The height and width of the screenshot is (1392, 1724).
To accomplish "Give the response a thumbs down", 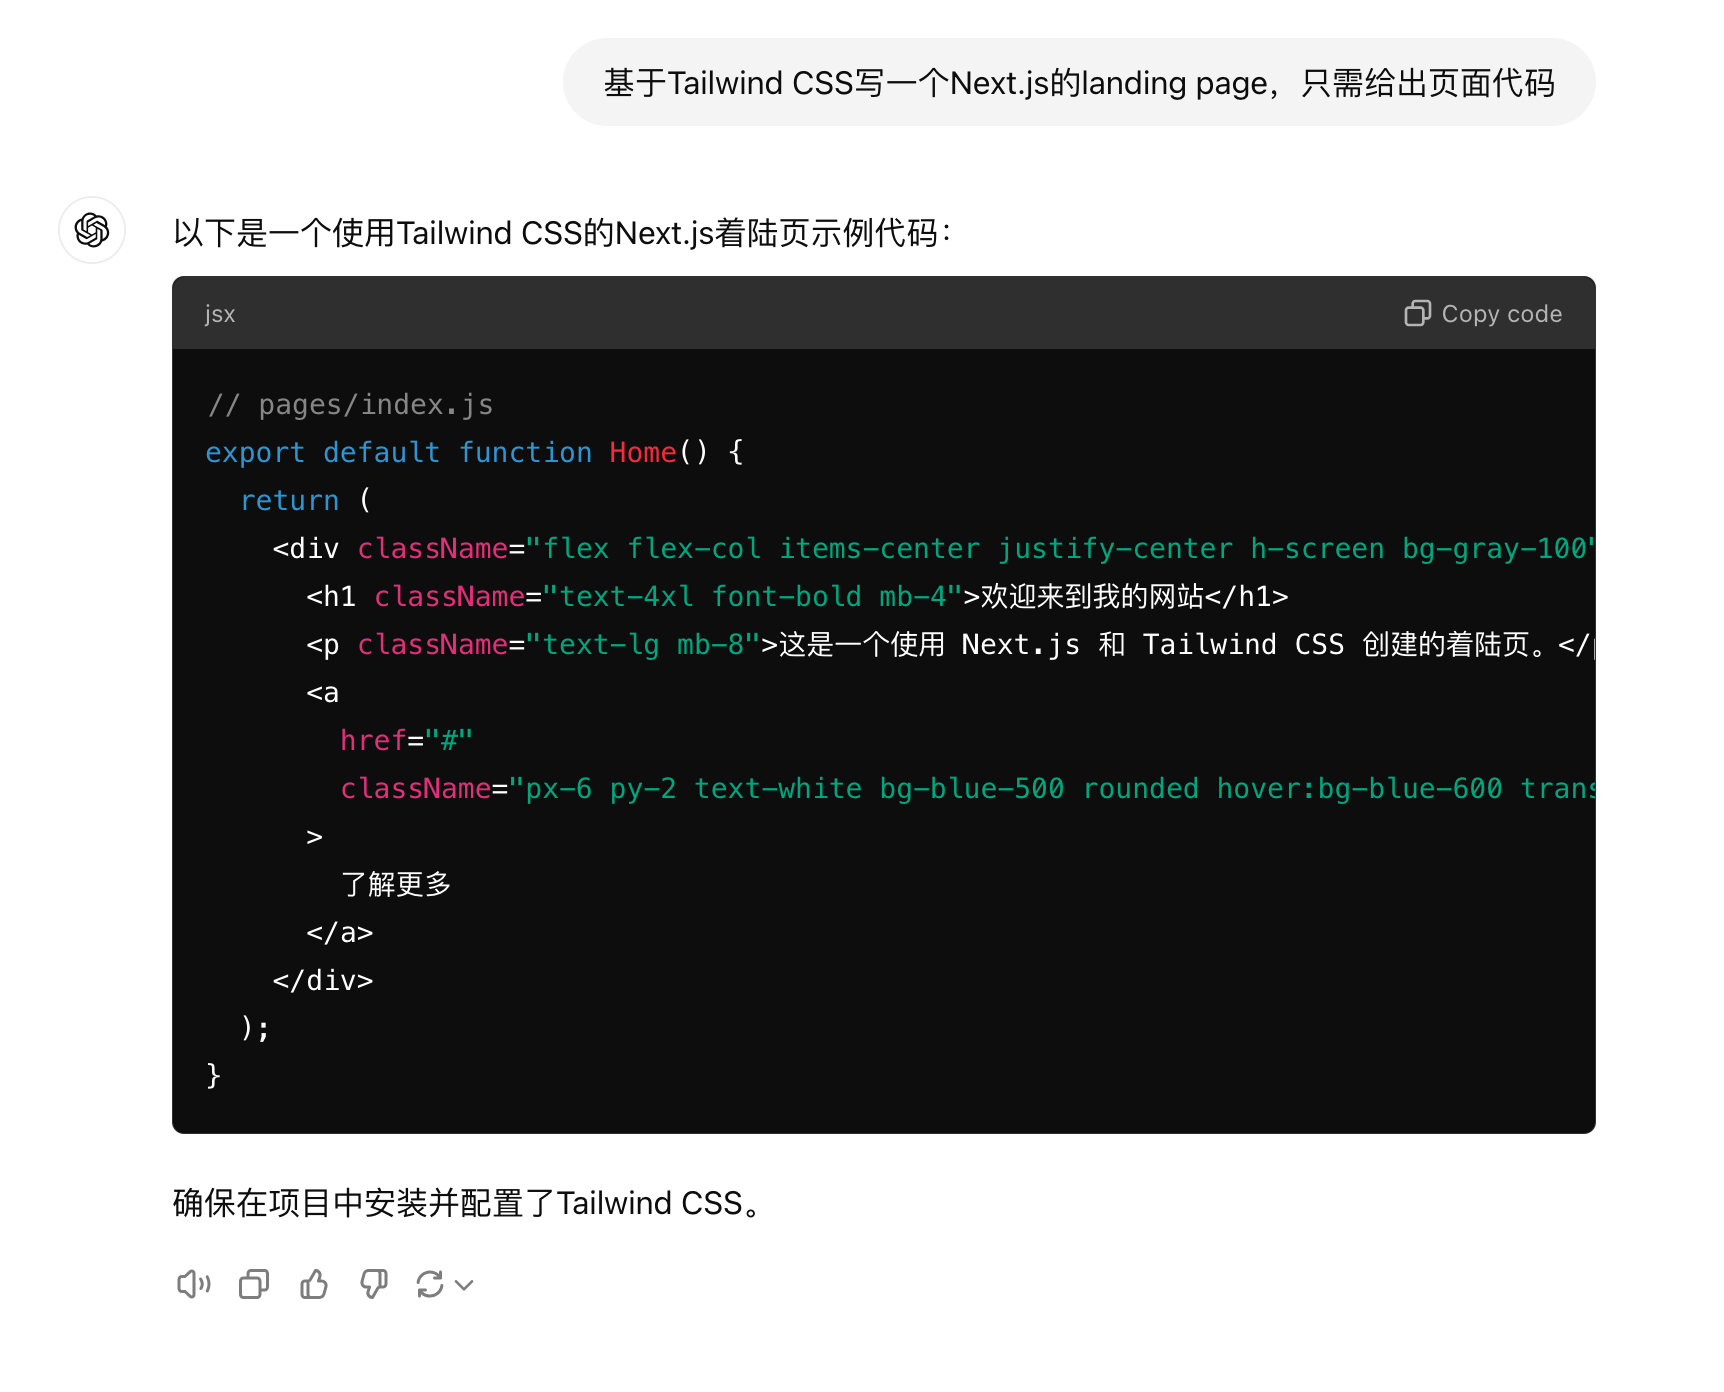I will click(x=374, y=1284).
